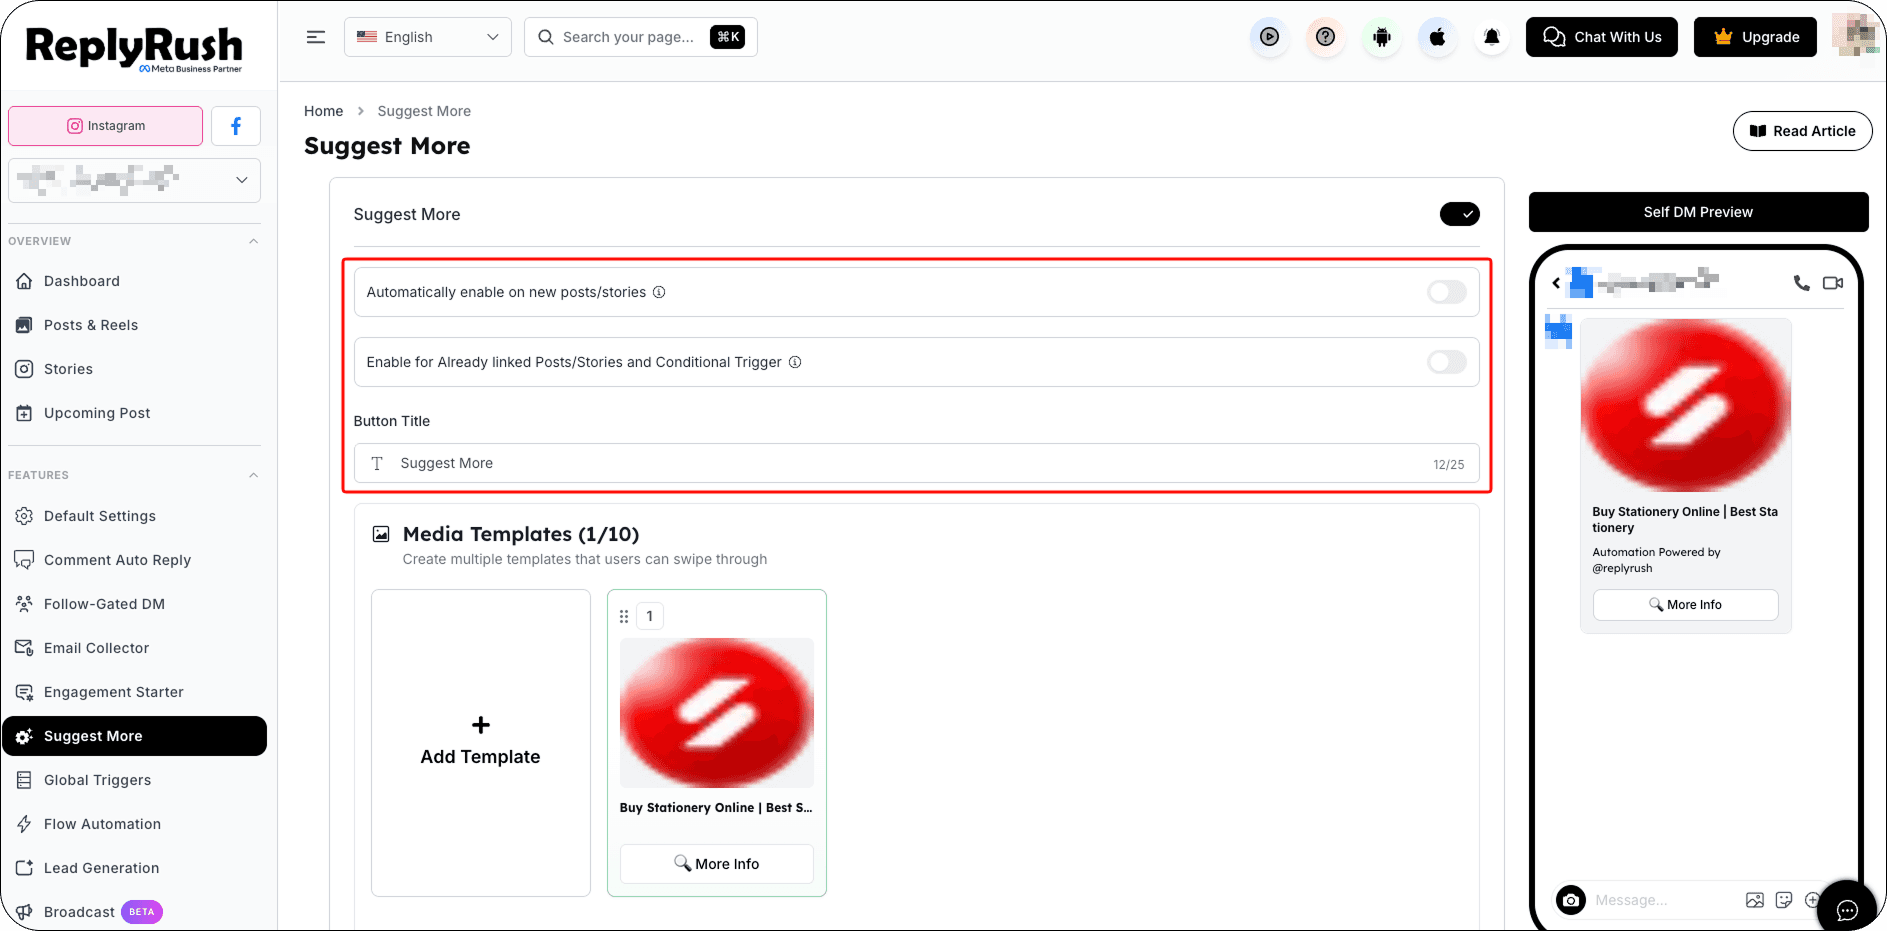Open Comment Auto Reply feature
Viewport: 1887px width, 931px height.
point(134,560)
